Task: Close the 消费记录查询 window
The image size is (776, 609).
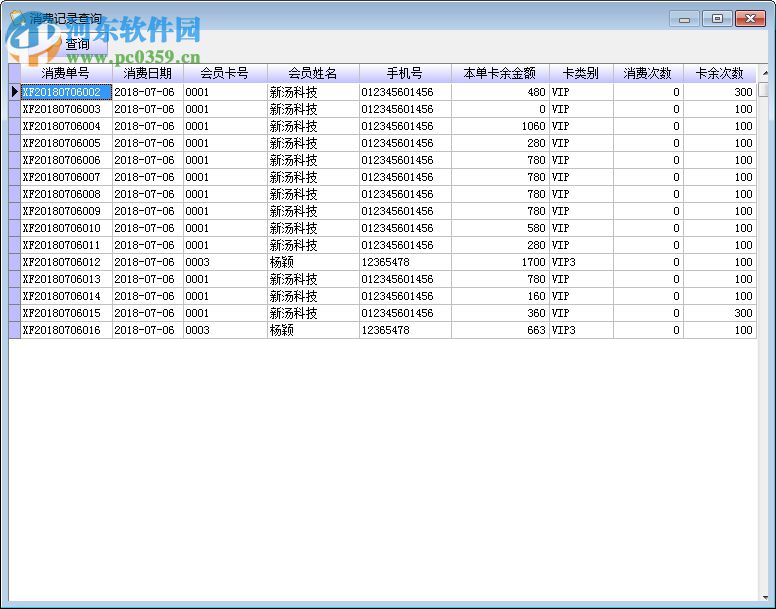Action: pyautogui.click(x=750, y=19)
